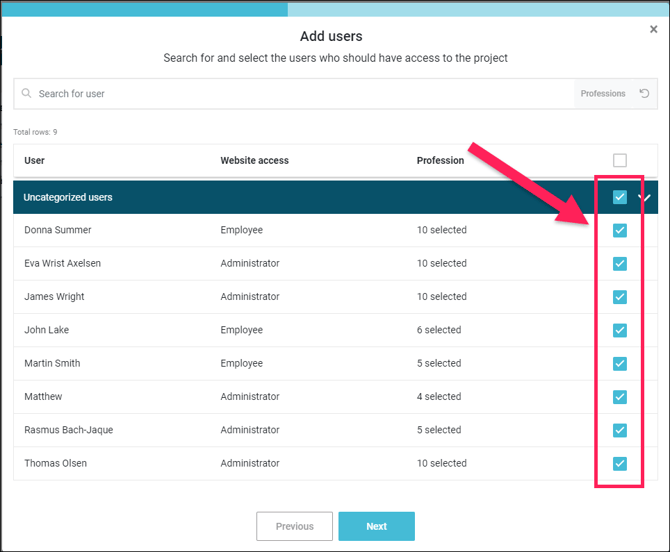
Task: Deselect John Lake from the project
Action: pyautogui.click(x=620, y=330)
